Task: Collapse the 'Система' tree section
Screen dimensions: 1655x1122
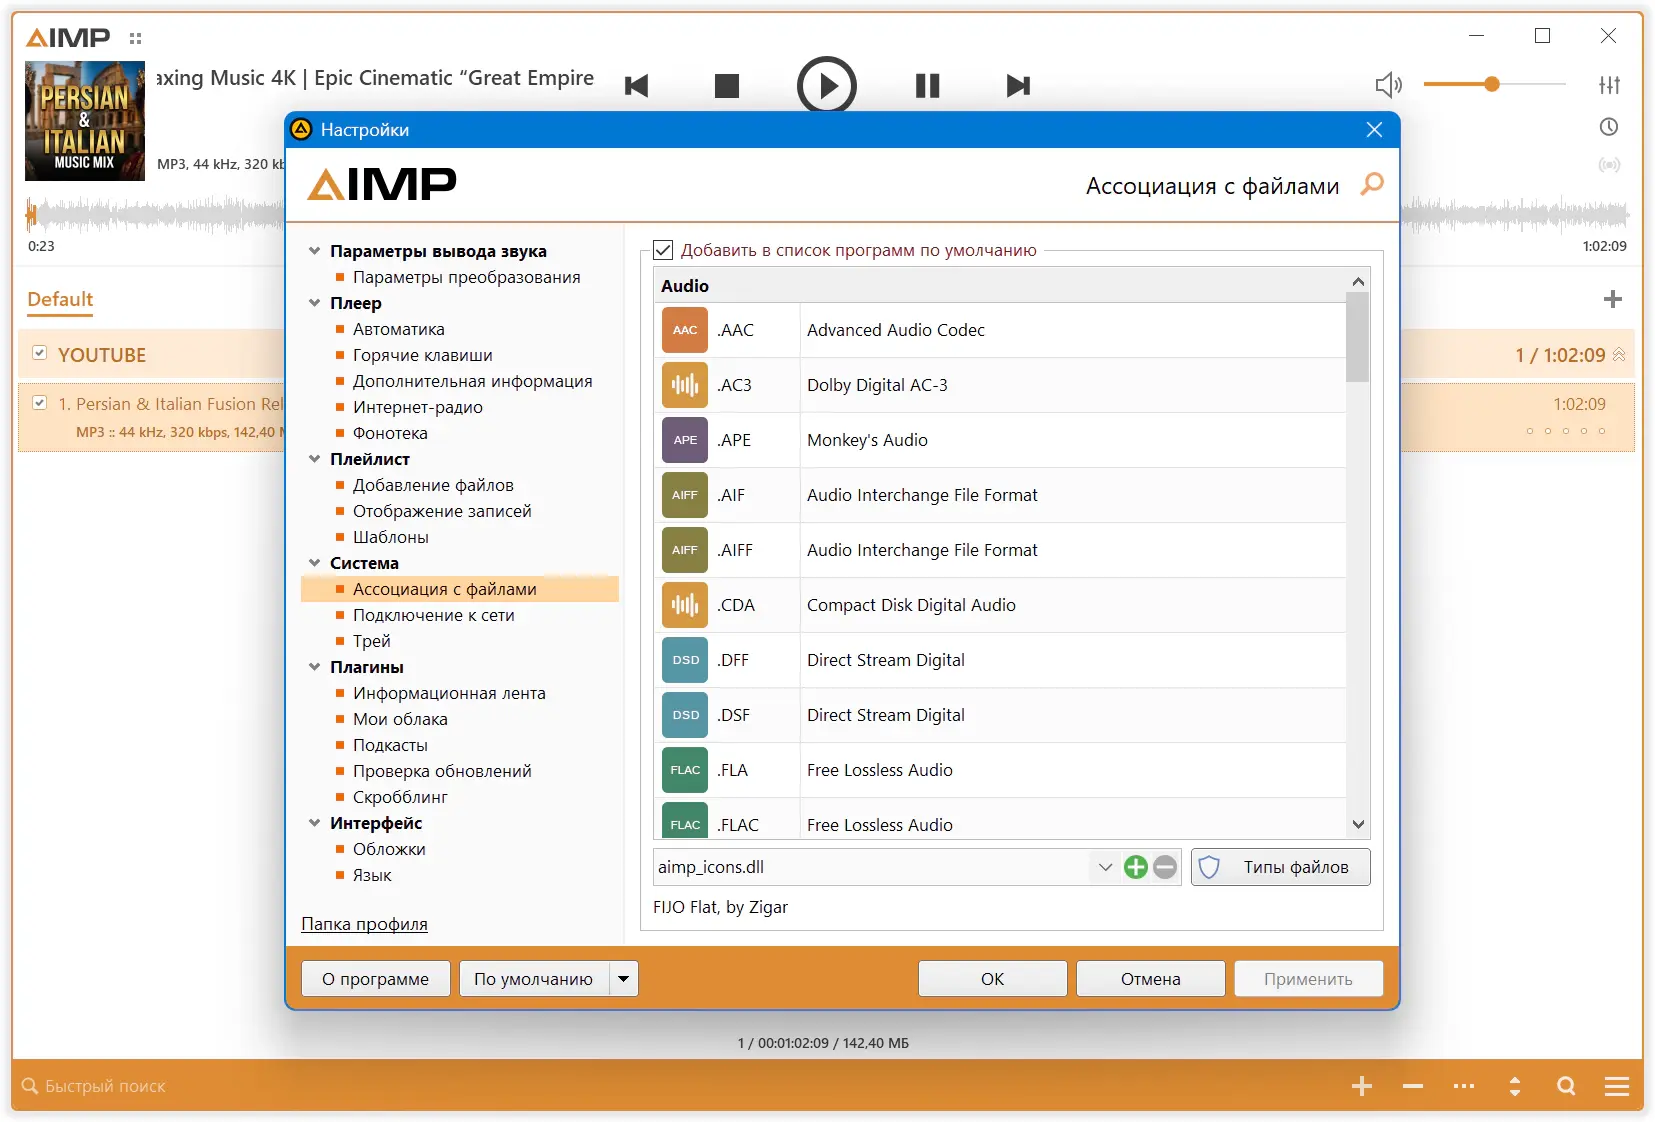Action: pos(315,563)
